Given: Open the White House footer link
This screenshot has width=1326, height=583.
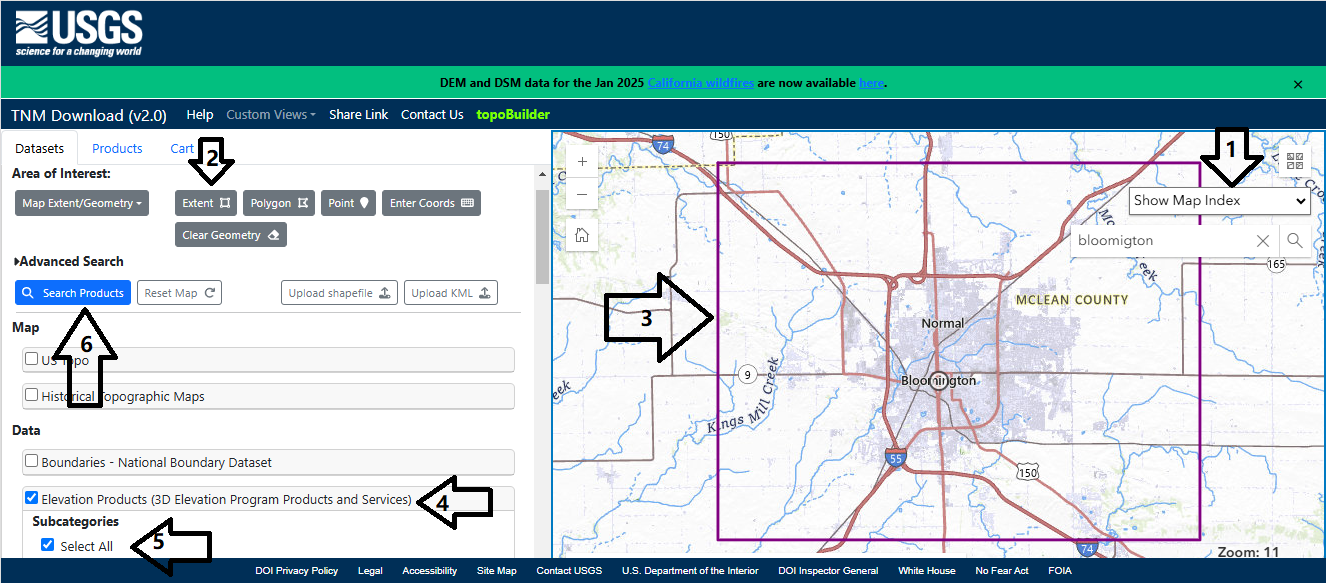Looking at the screenshot, I should coord(927,571).
